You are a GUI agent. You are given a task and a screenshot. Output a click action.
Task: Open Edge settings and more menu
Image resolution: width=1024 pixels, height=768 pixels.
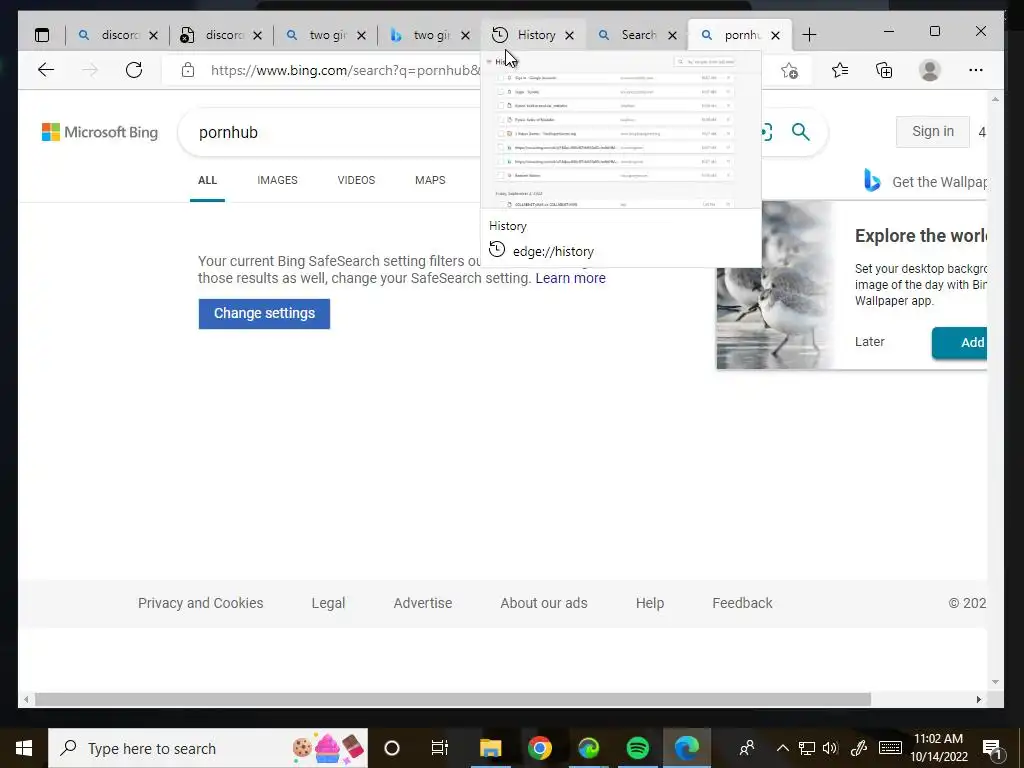pos(976,70)
